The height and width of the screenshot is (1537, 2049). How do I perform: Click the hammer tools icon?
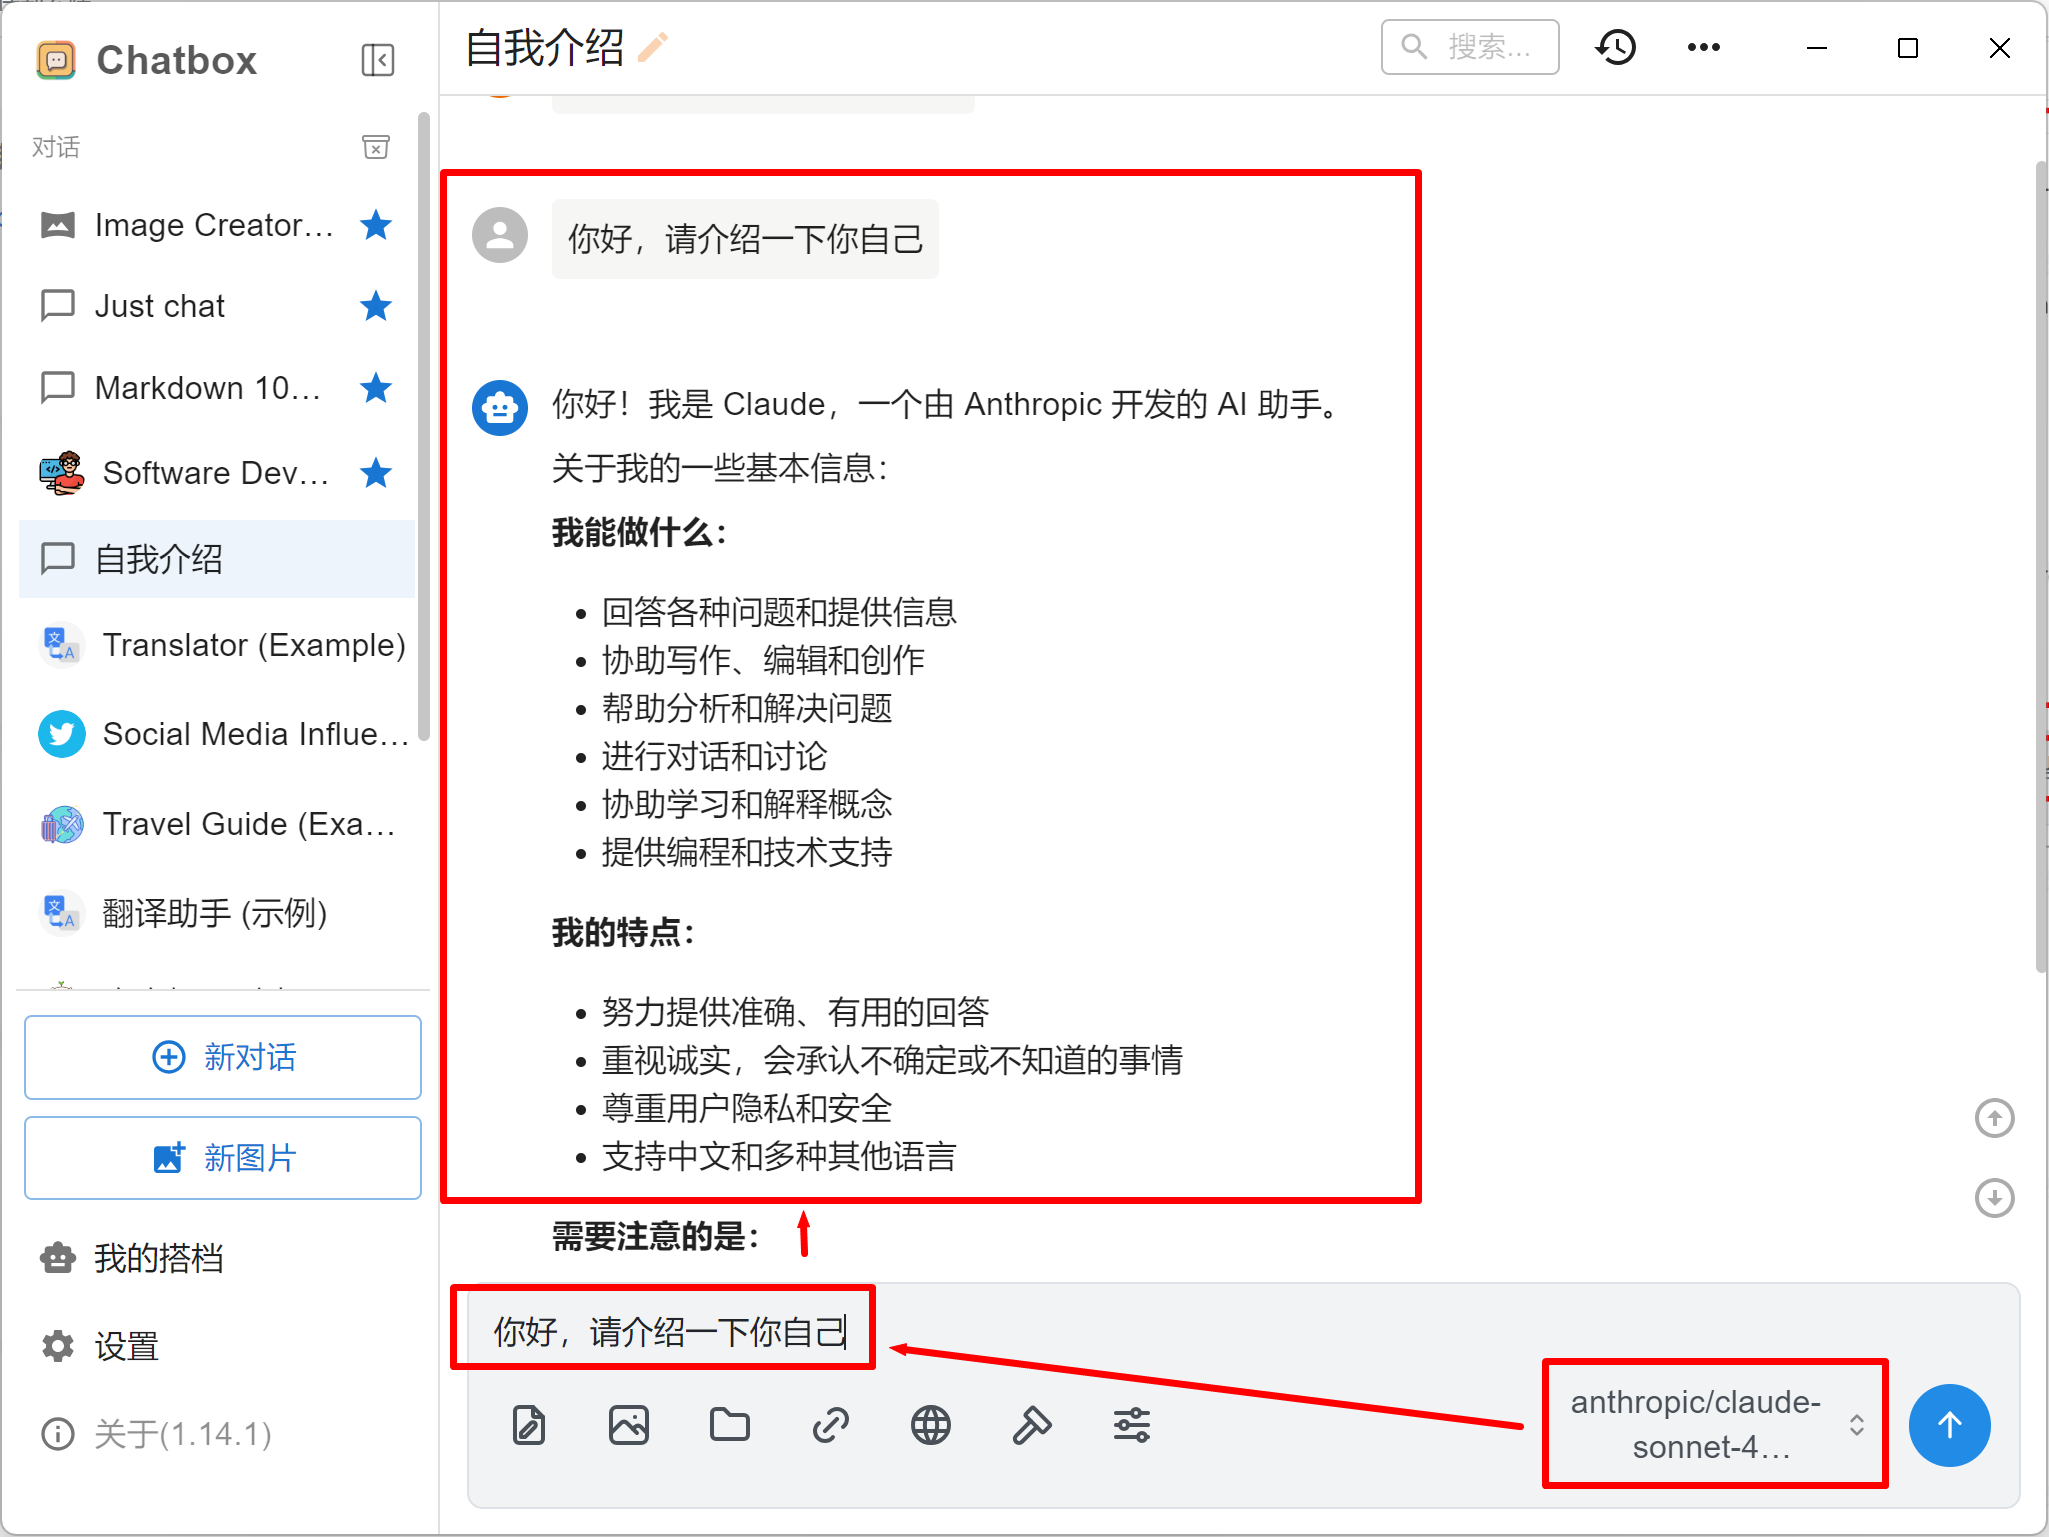(1032, 1425)
